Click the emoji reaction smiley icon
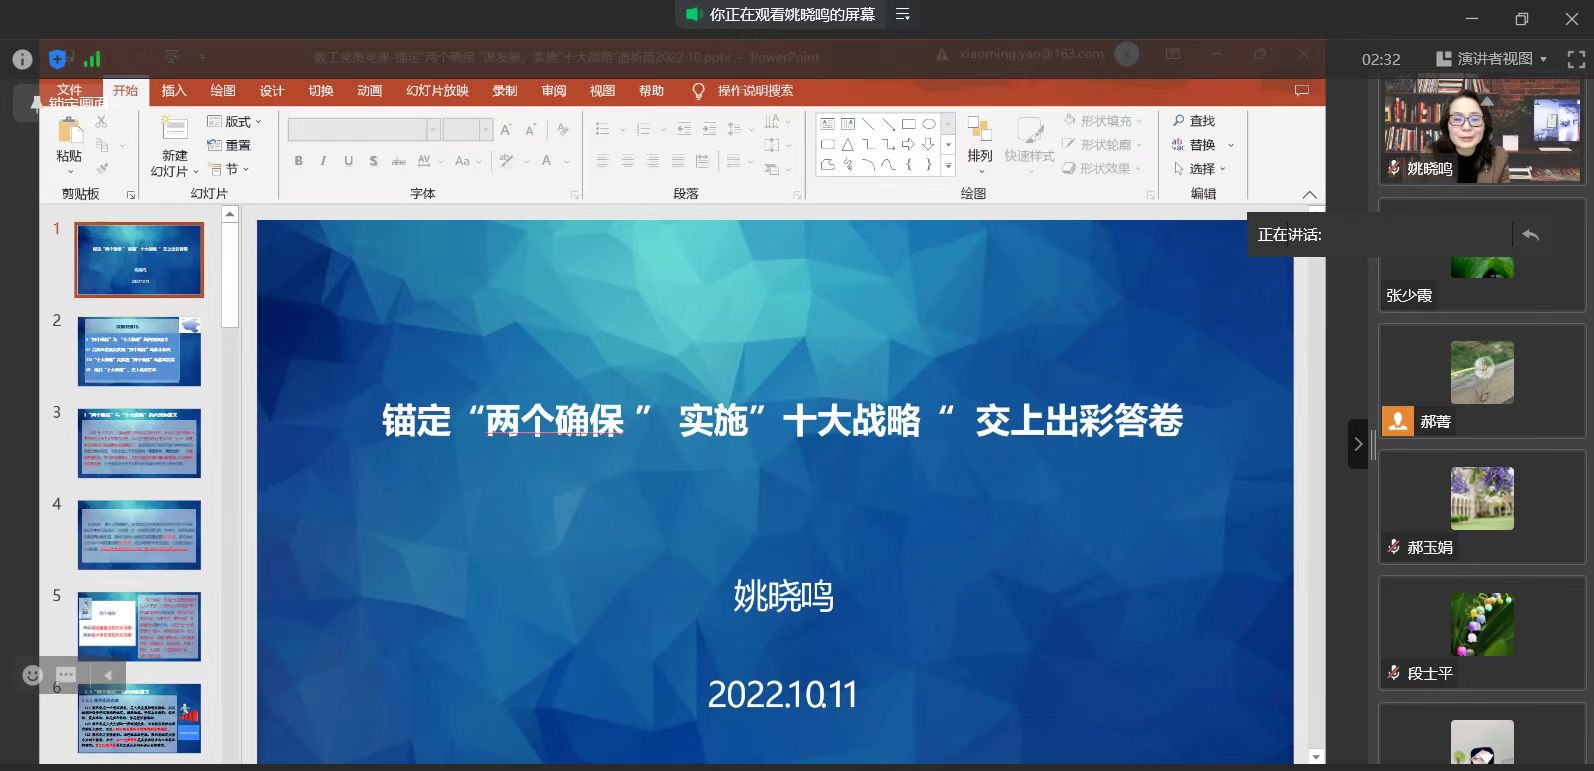1594x771 pixels. pos(32,675)
